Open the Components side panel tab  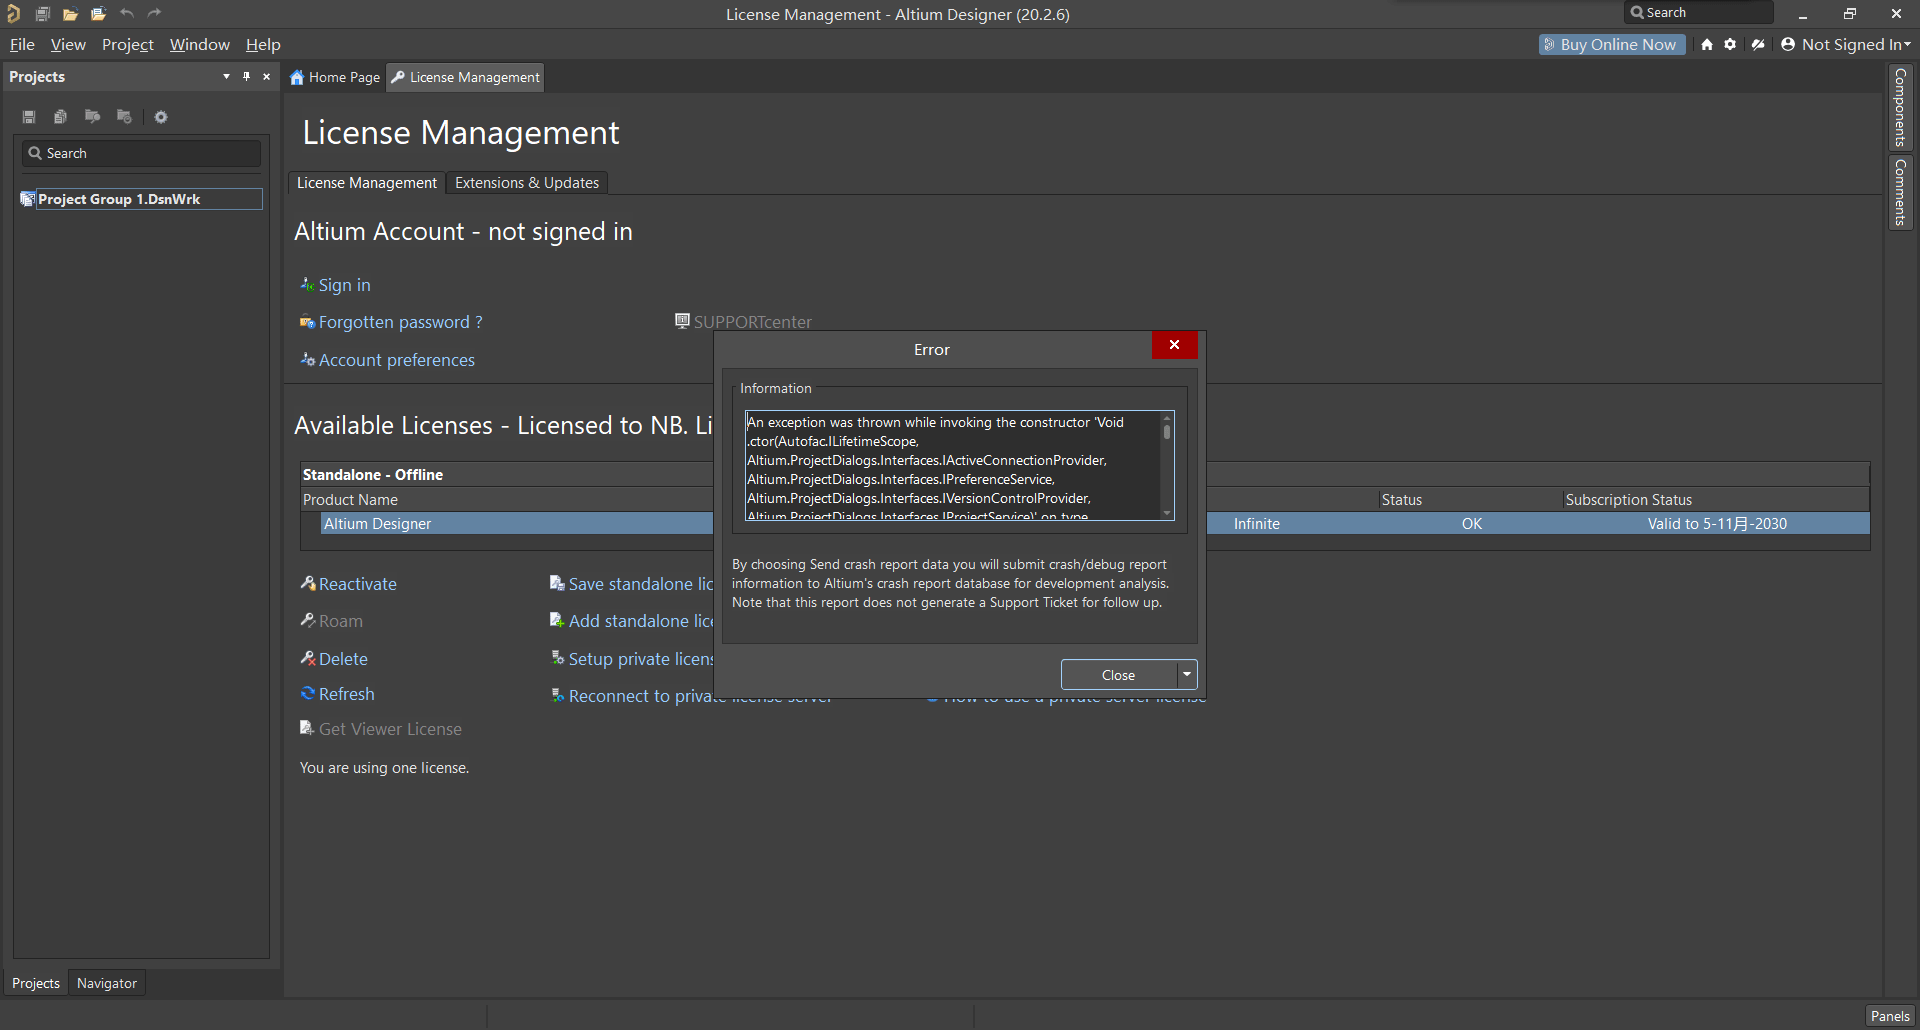click(x=1900, y=107)
